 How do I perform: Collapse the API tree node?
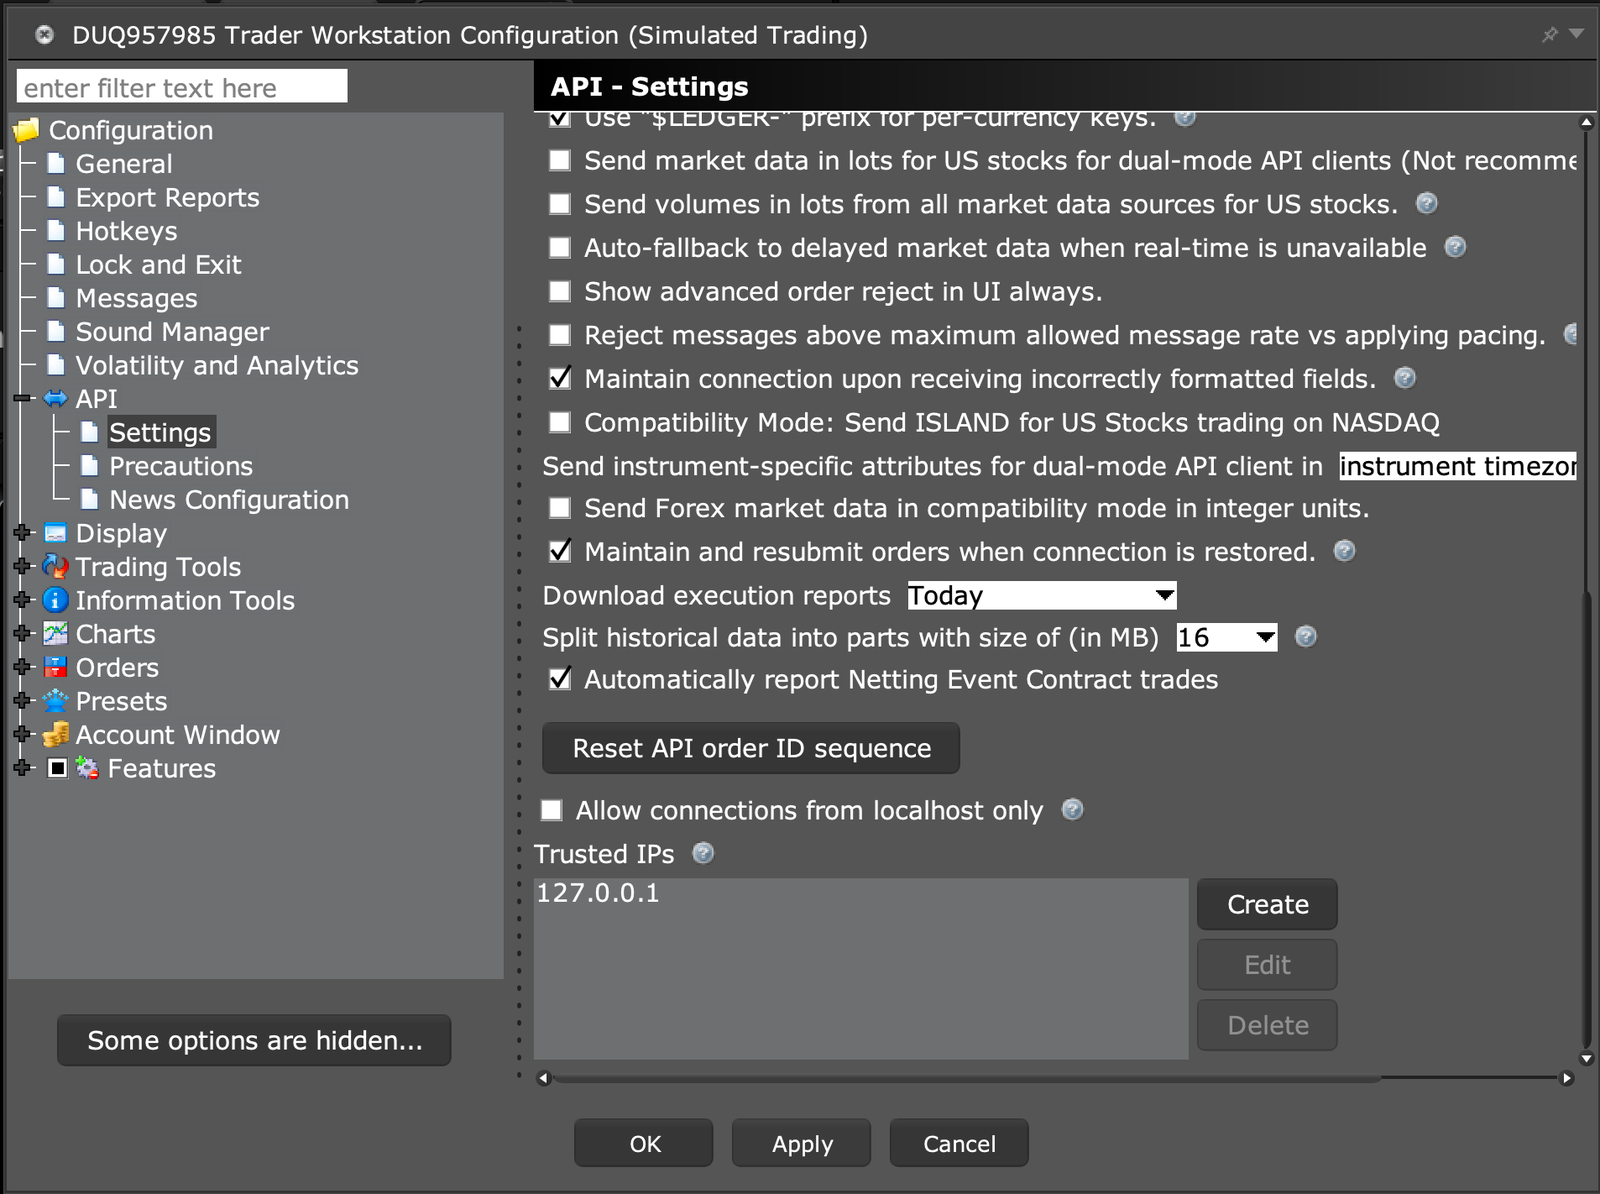coord(22,399)
